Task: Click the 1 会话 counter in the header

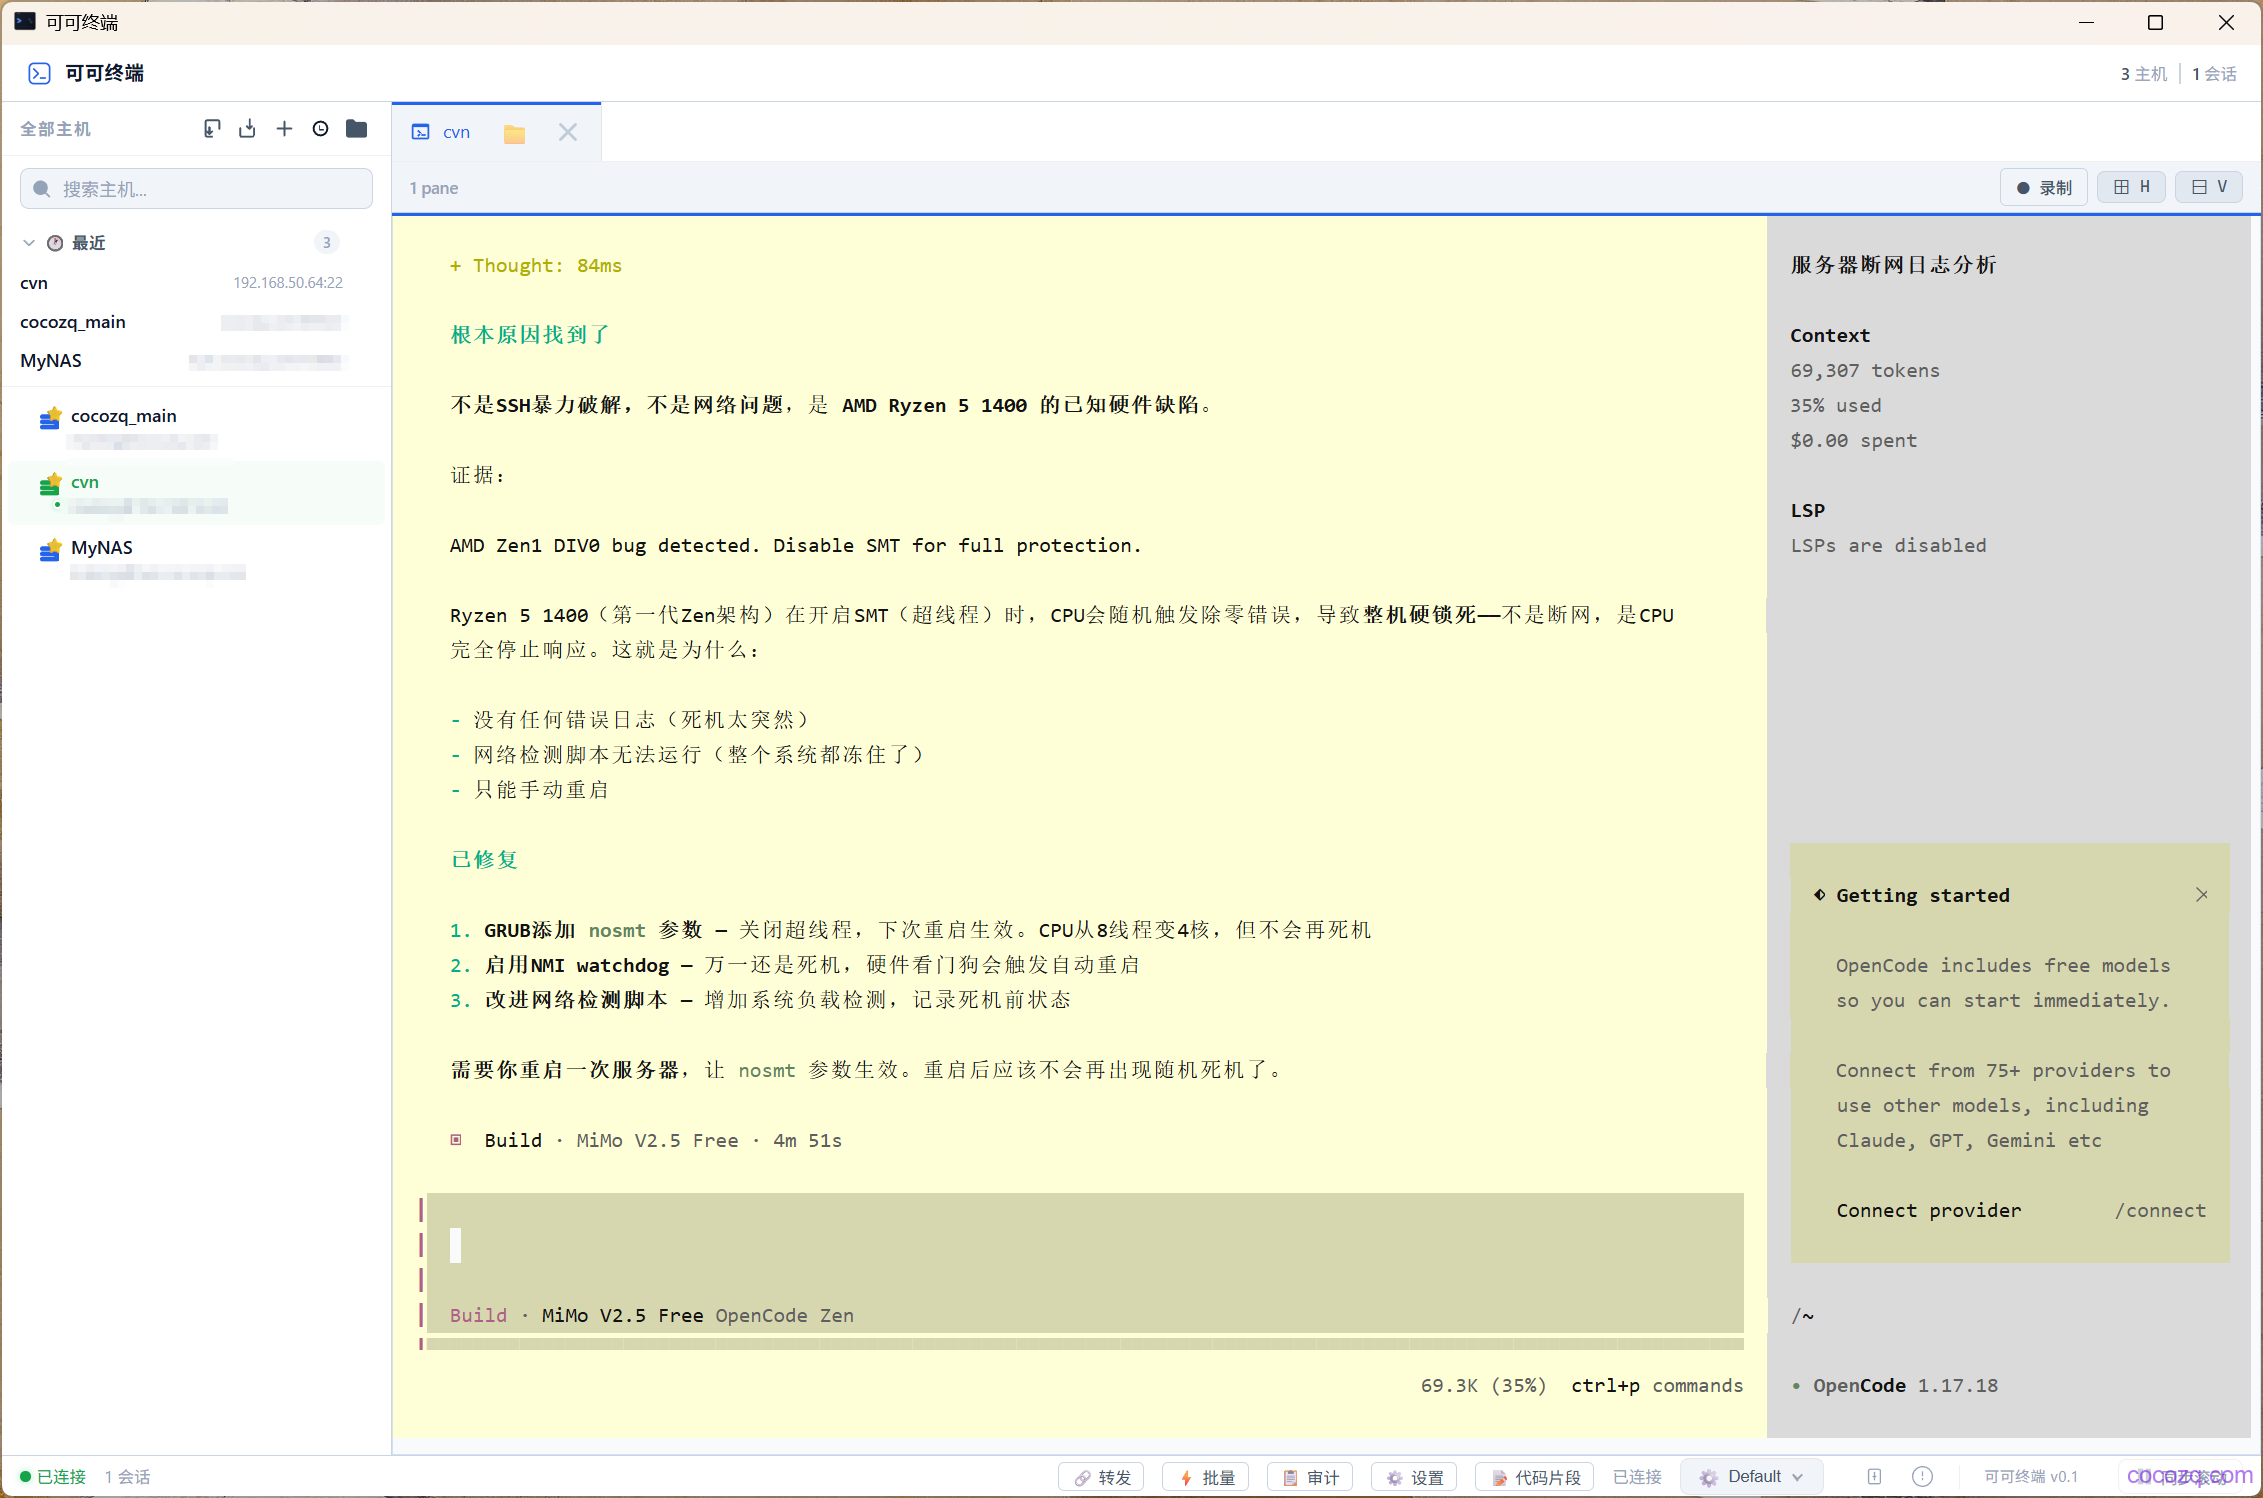Action: click(2214, 74)
